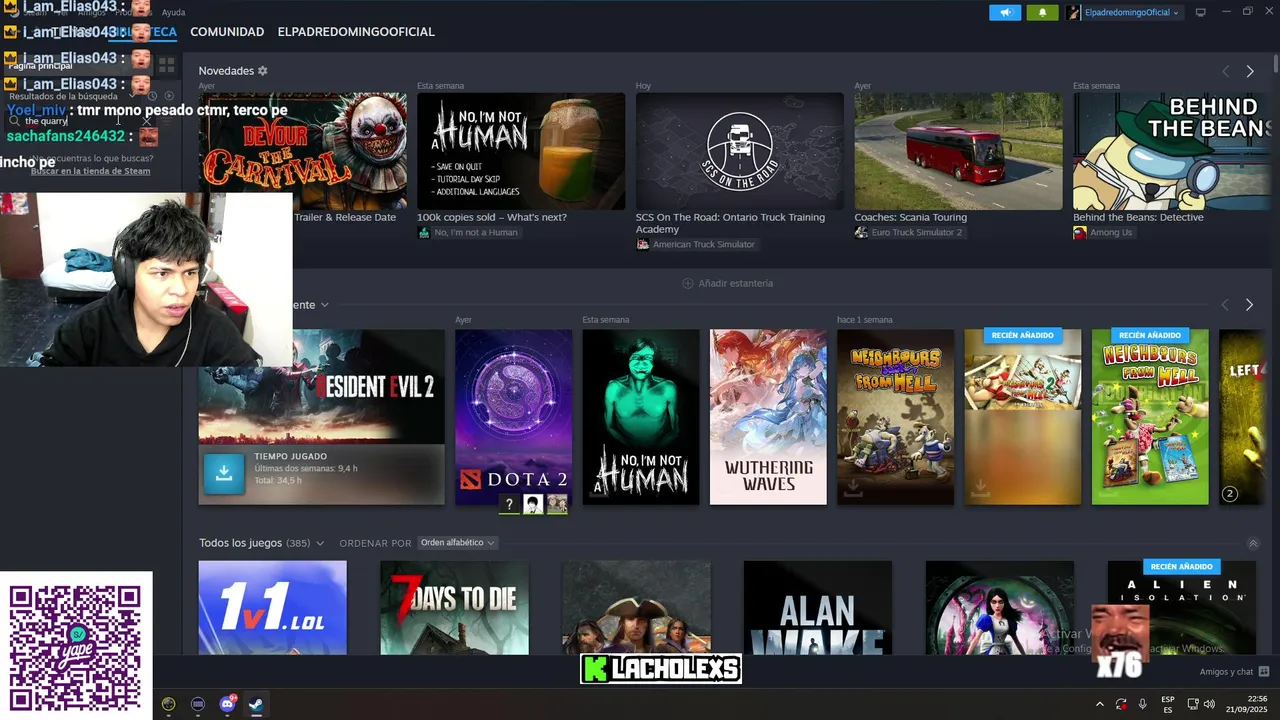Open the volume tray icon

pyautogui.click(x=1209, y=704)
